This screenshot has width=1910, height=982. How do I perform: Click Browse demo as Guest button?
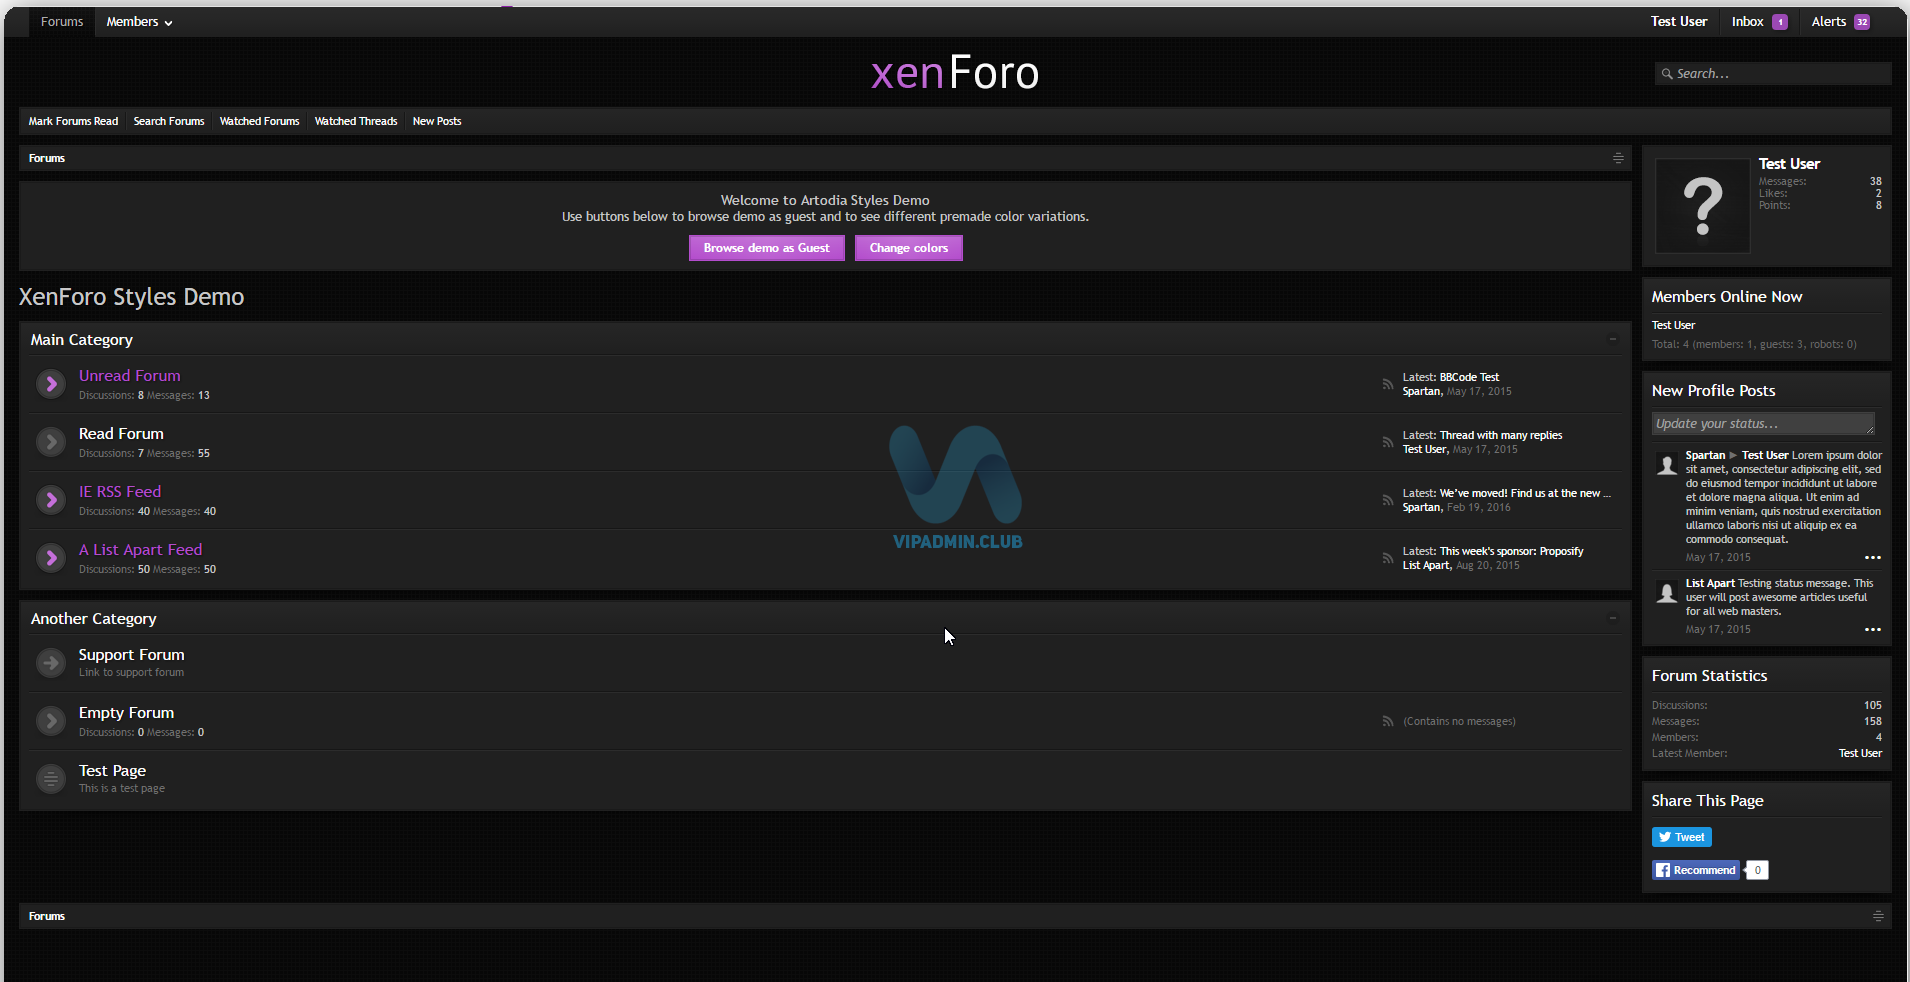[767, 248]
